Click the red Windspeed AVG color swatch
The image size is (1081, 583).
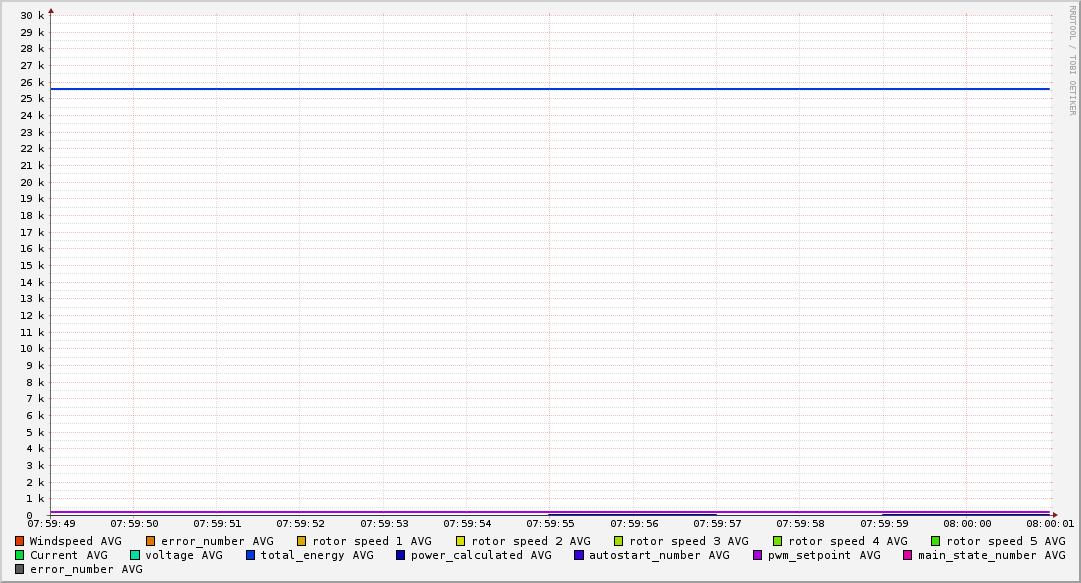point(19,541)
